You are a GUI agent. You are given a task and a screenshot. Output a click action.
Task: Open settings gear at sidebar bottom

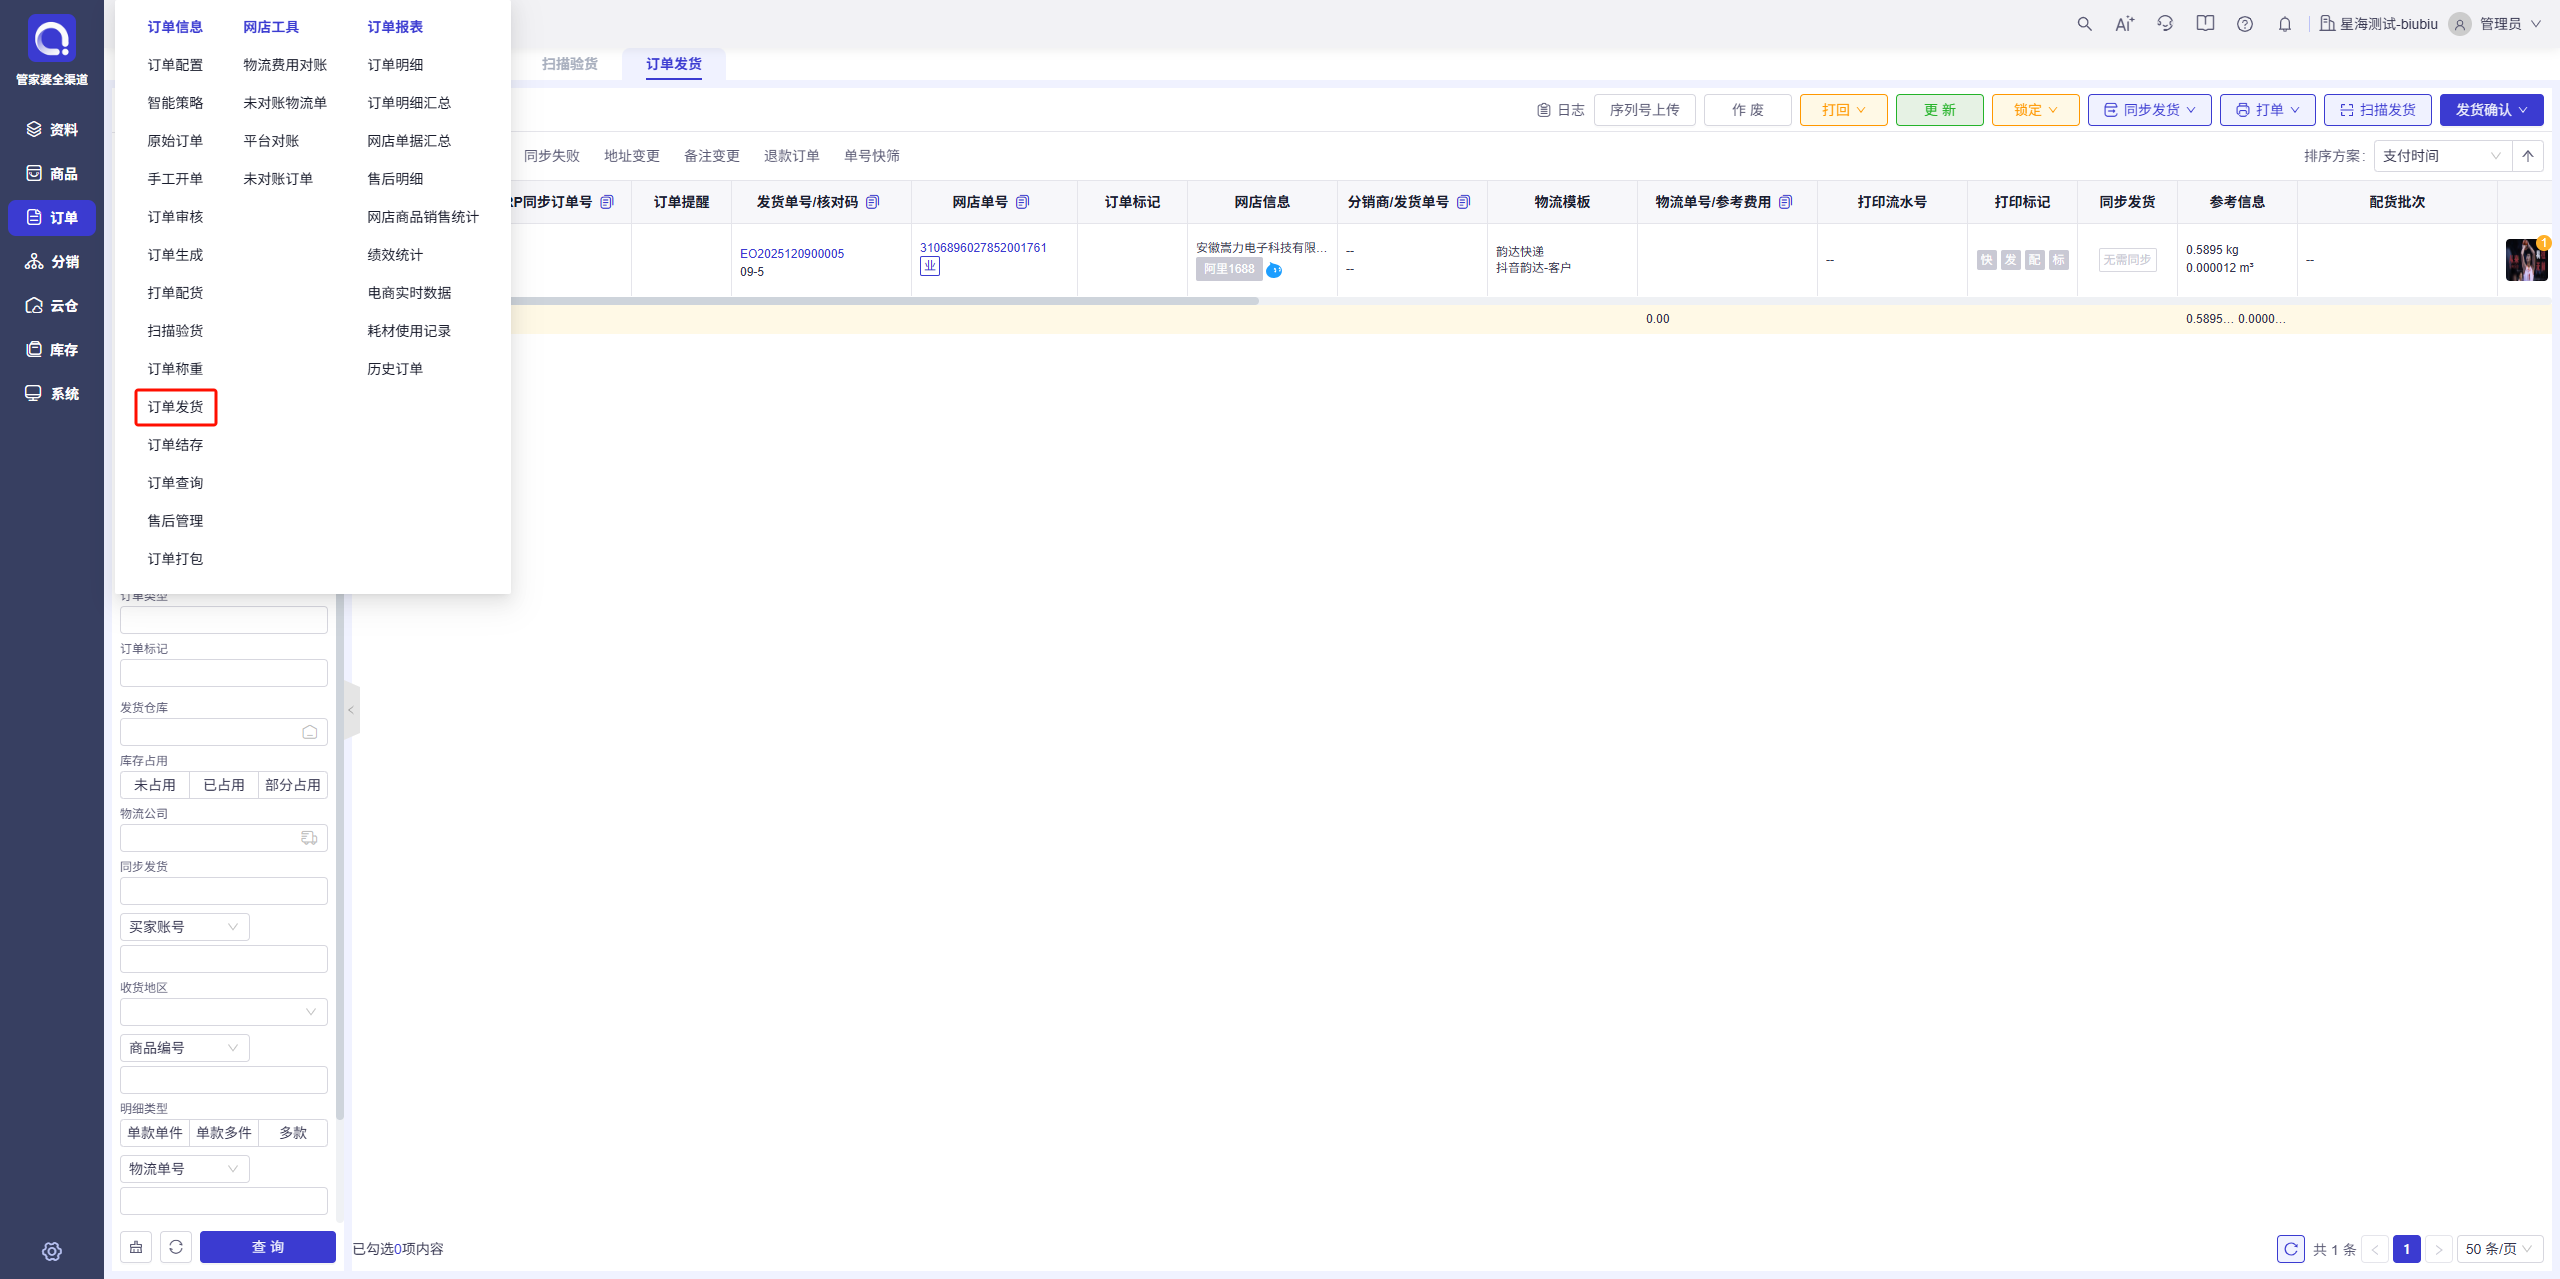point(52,1251)
